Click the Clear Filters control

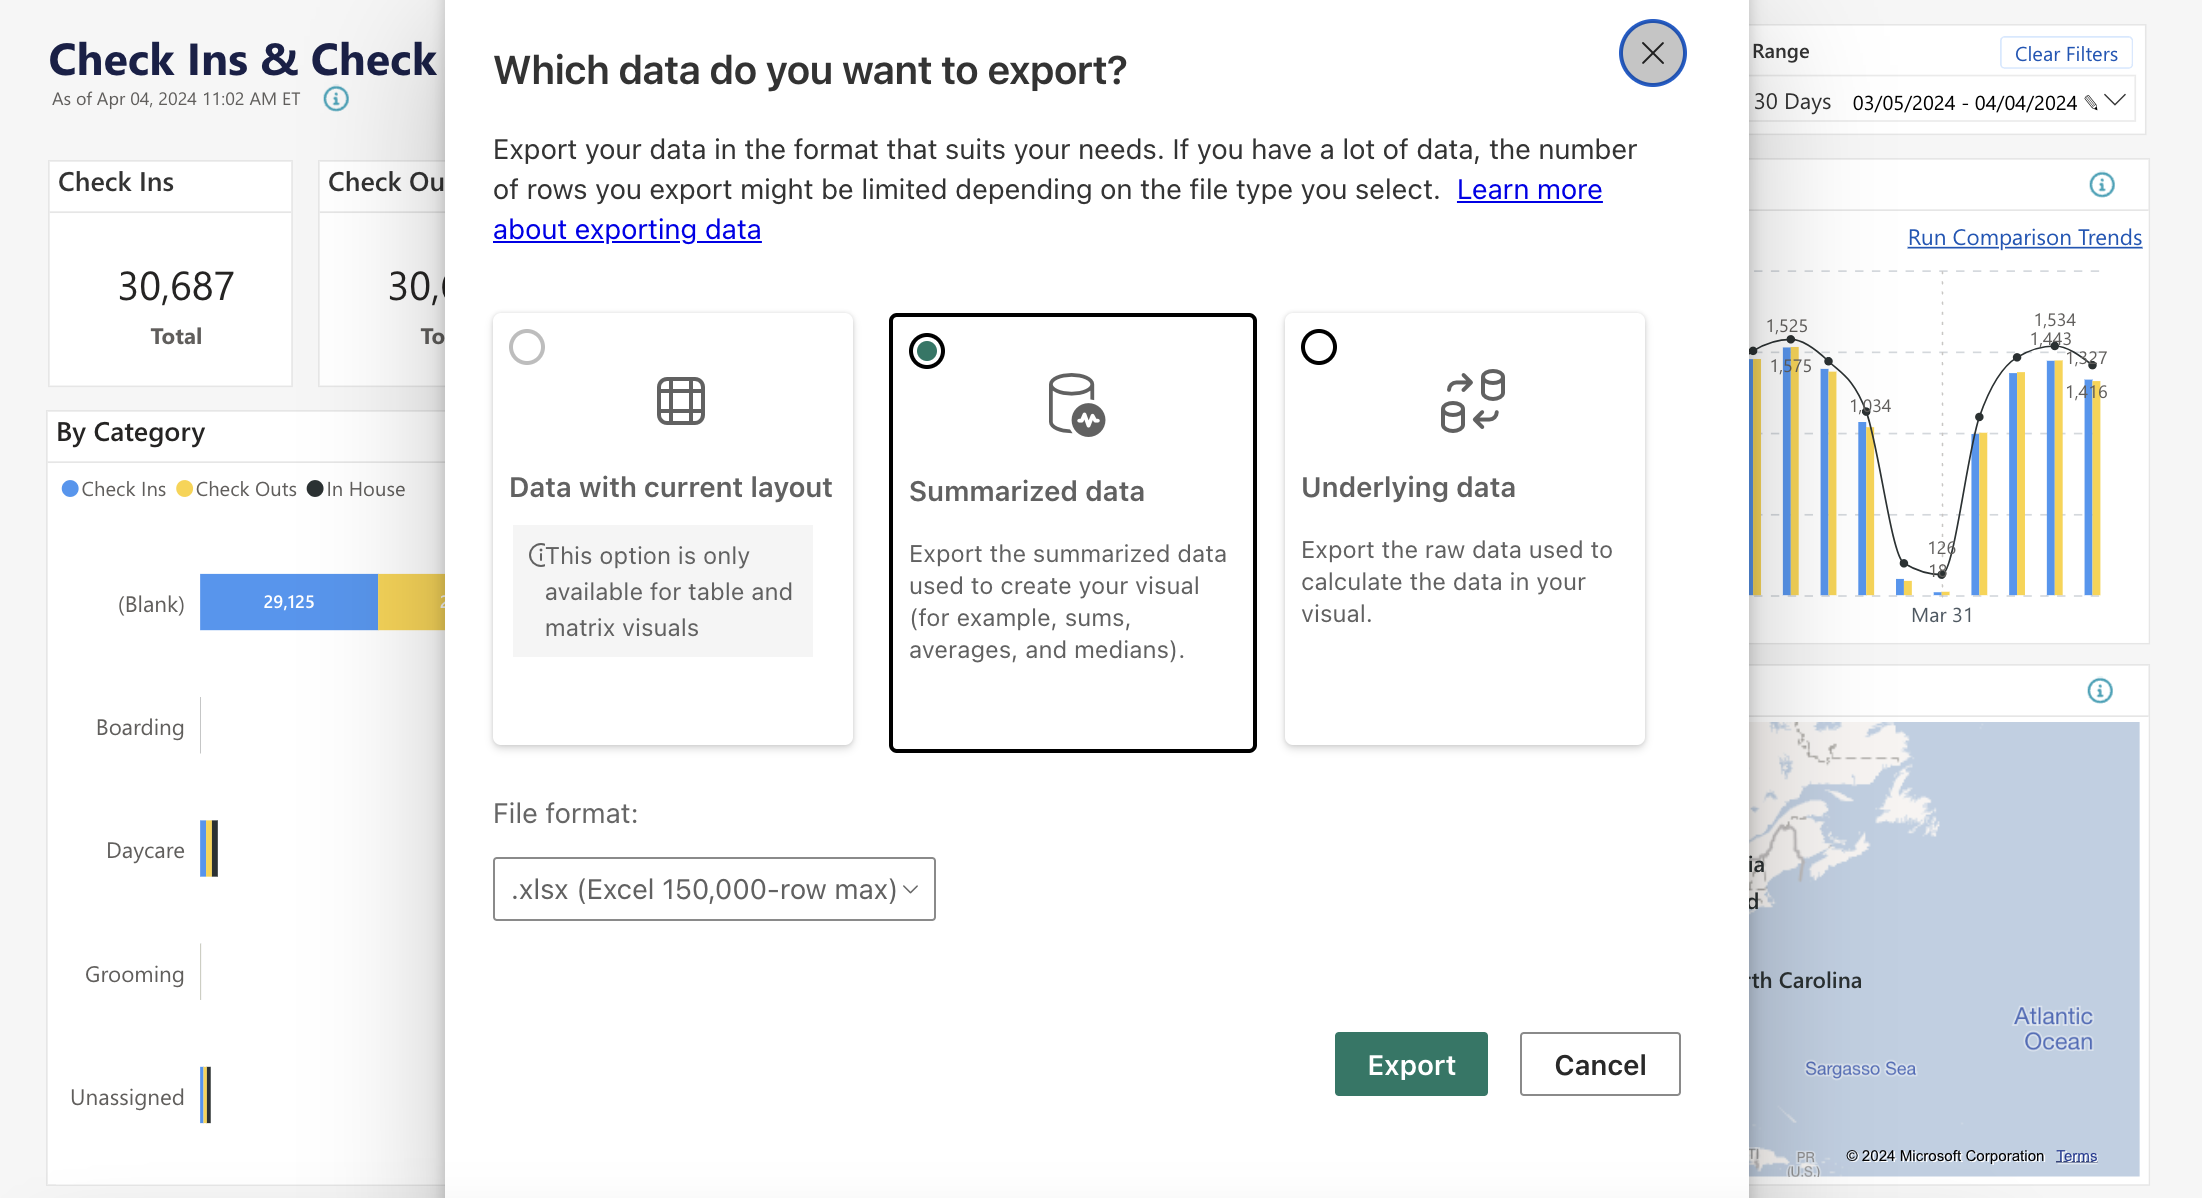point(2065,53)
